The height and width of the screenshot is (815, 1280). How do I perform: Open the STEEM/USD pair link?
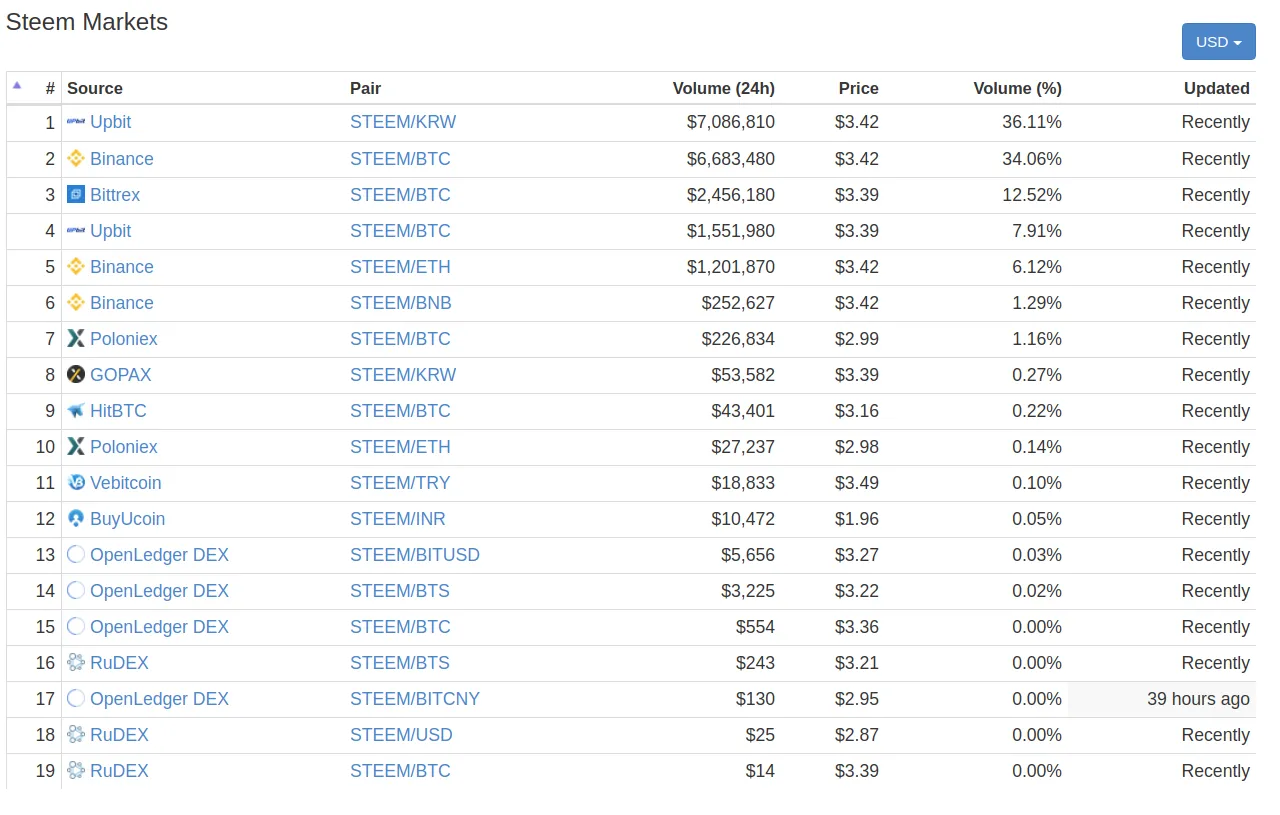(401, 734)
